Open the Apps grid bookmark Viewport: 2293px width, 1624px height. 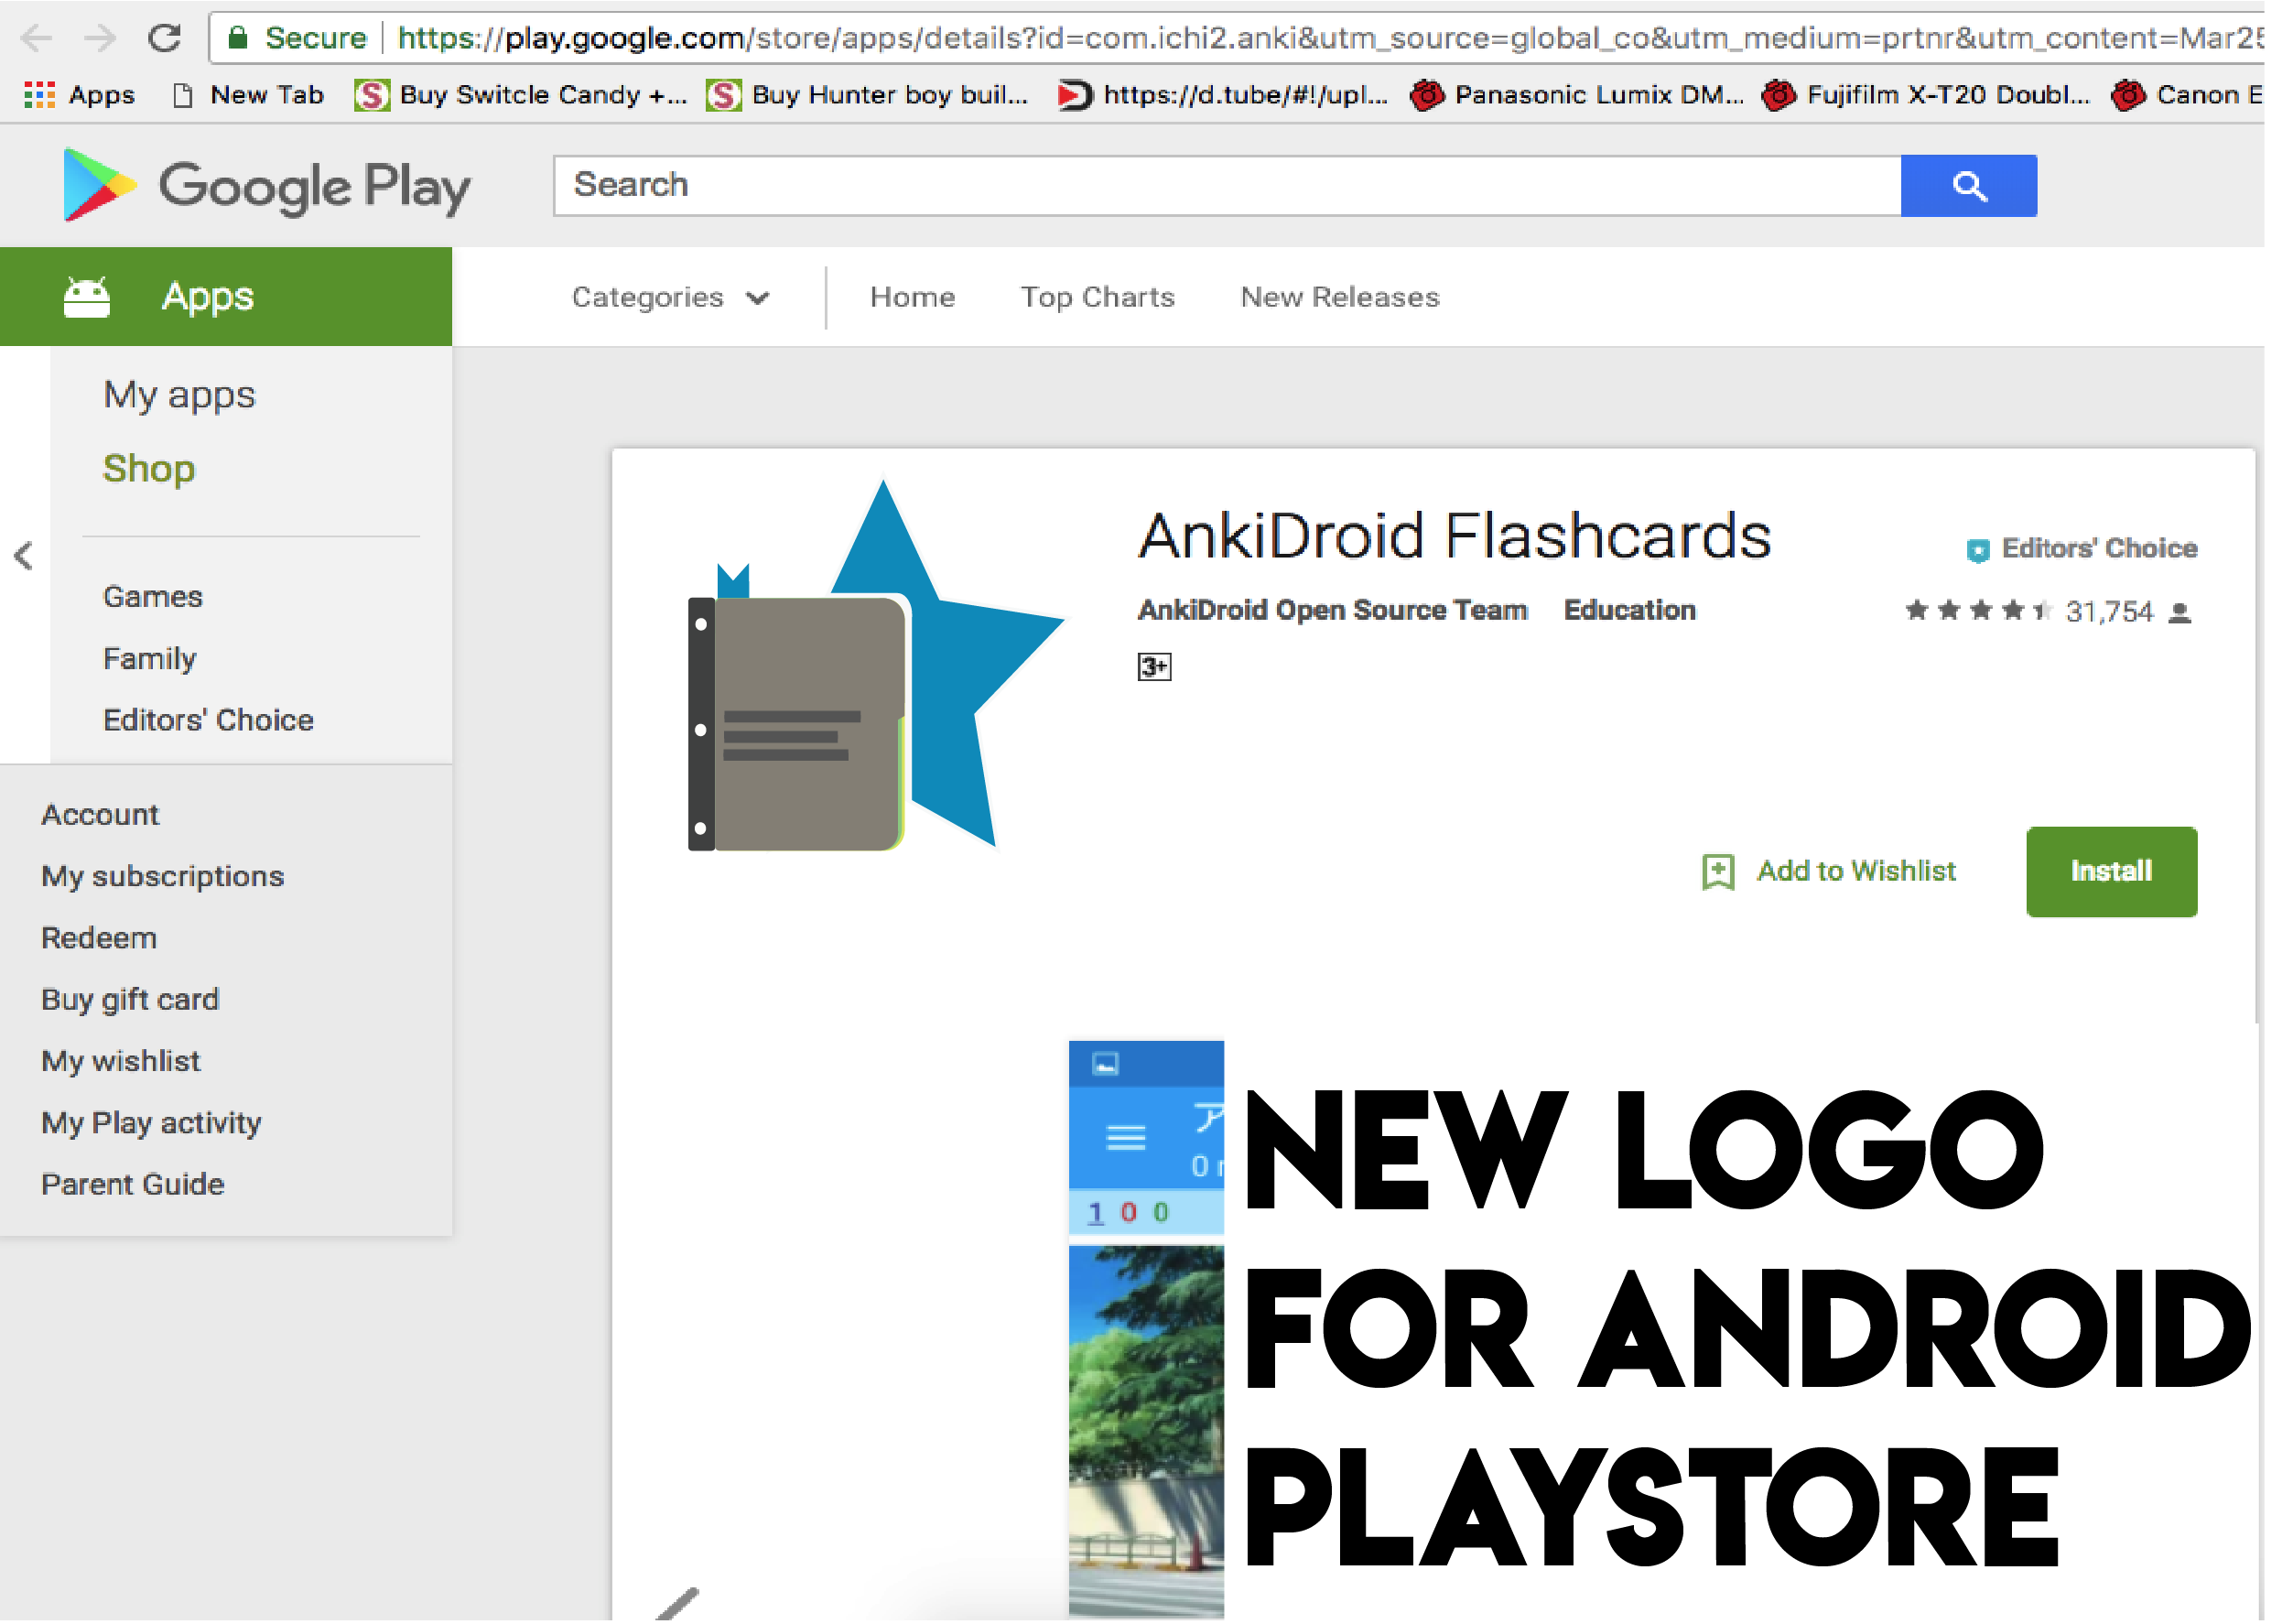[x=79, y=96]
